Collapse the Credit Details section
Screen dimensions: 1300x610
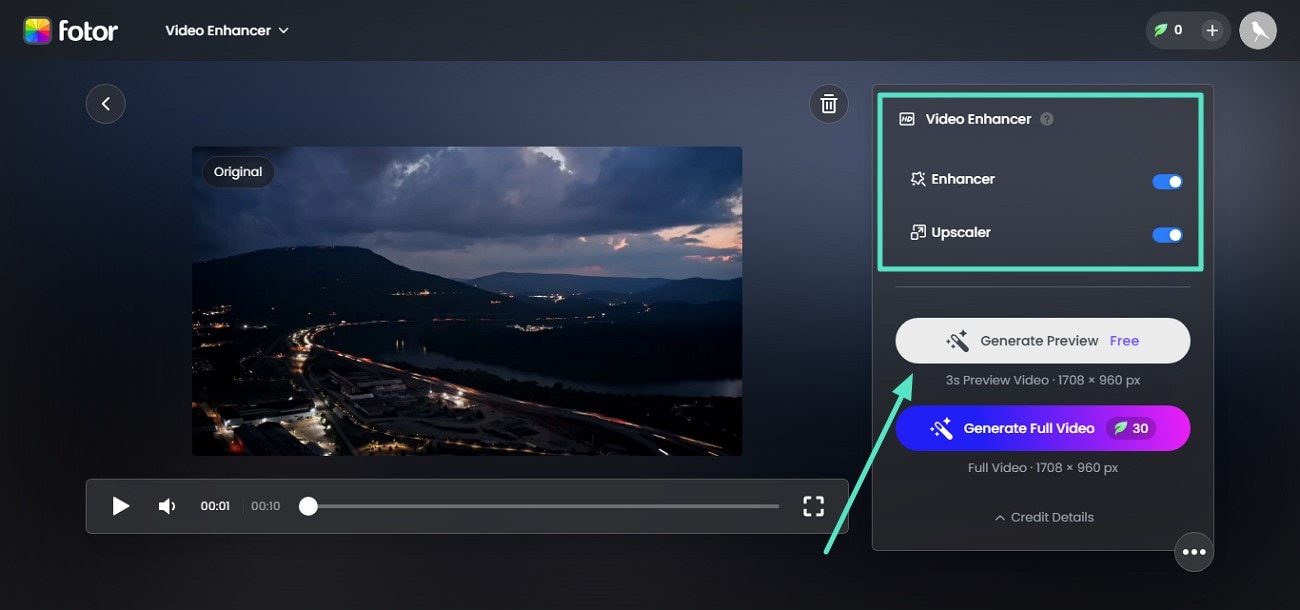coord(1042,517)
